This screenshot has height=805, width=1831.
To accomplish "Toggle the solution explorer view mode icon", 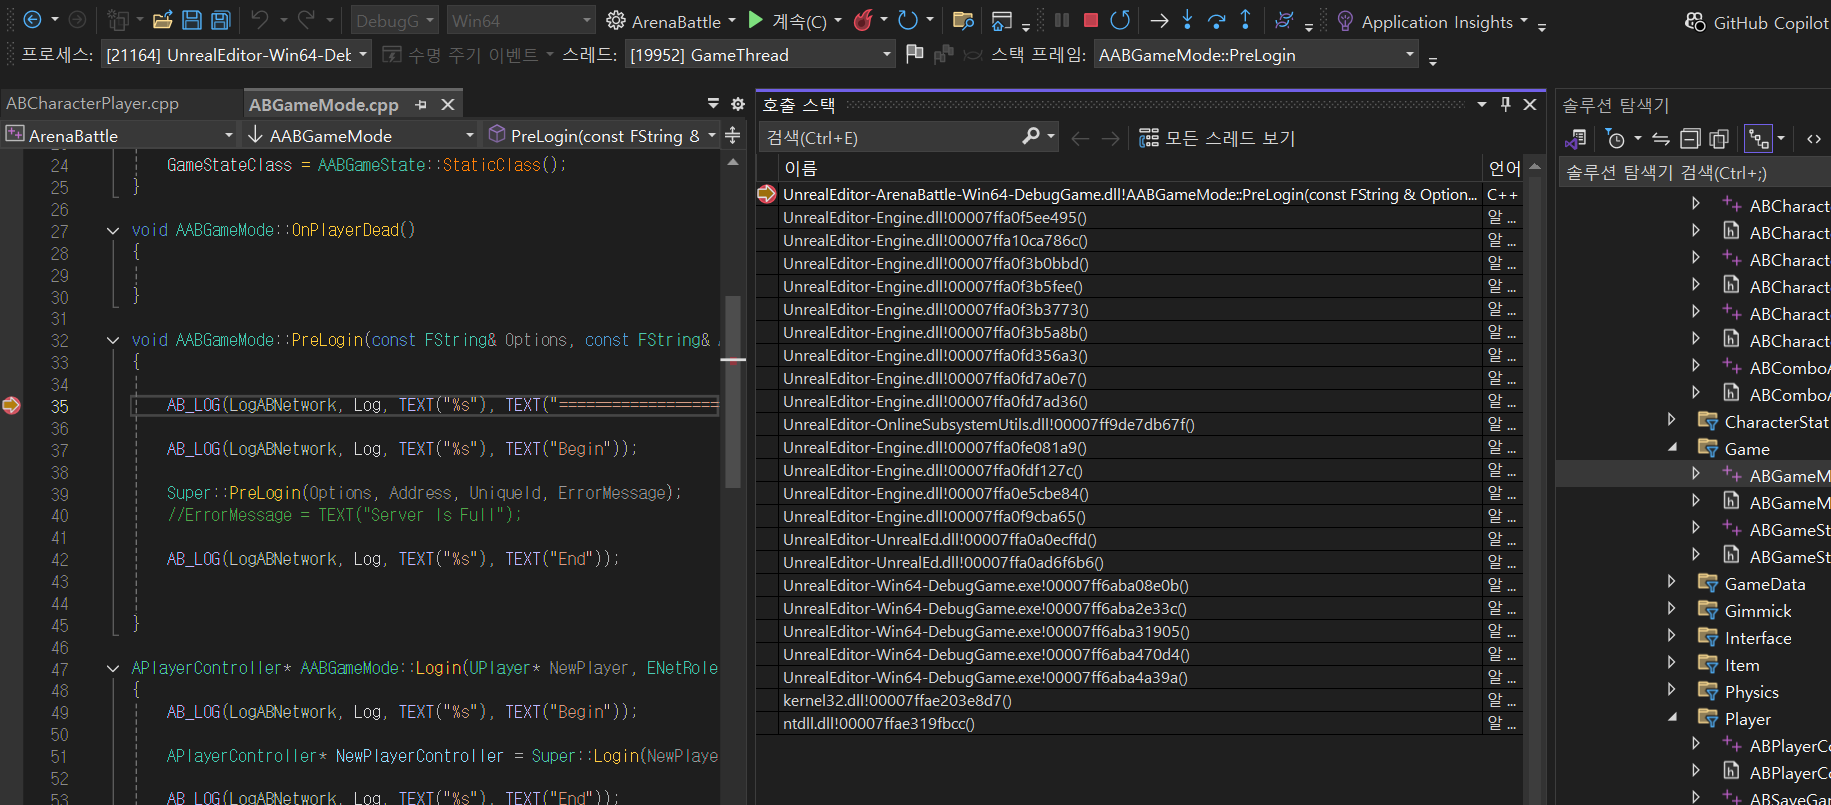I will 1758,139.
